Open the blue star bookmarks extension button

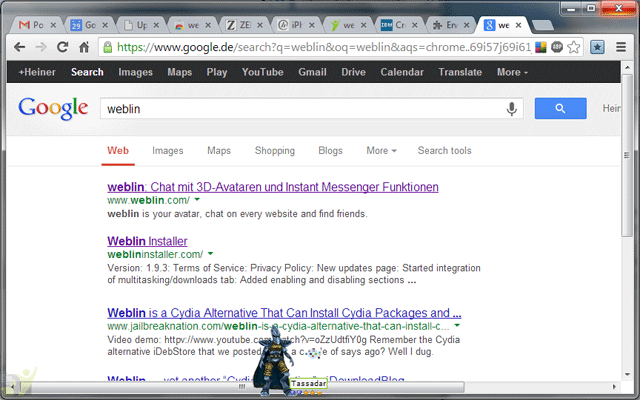click(x=598, y=47)
